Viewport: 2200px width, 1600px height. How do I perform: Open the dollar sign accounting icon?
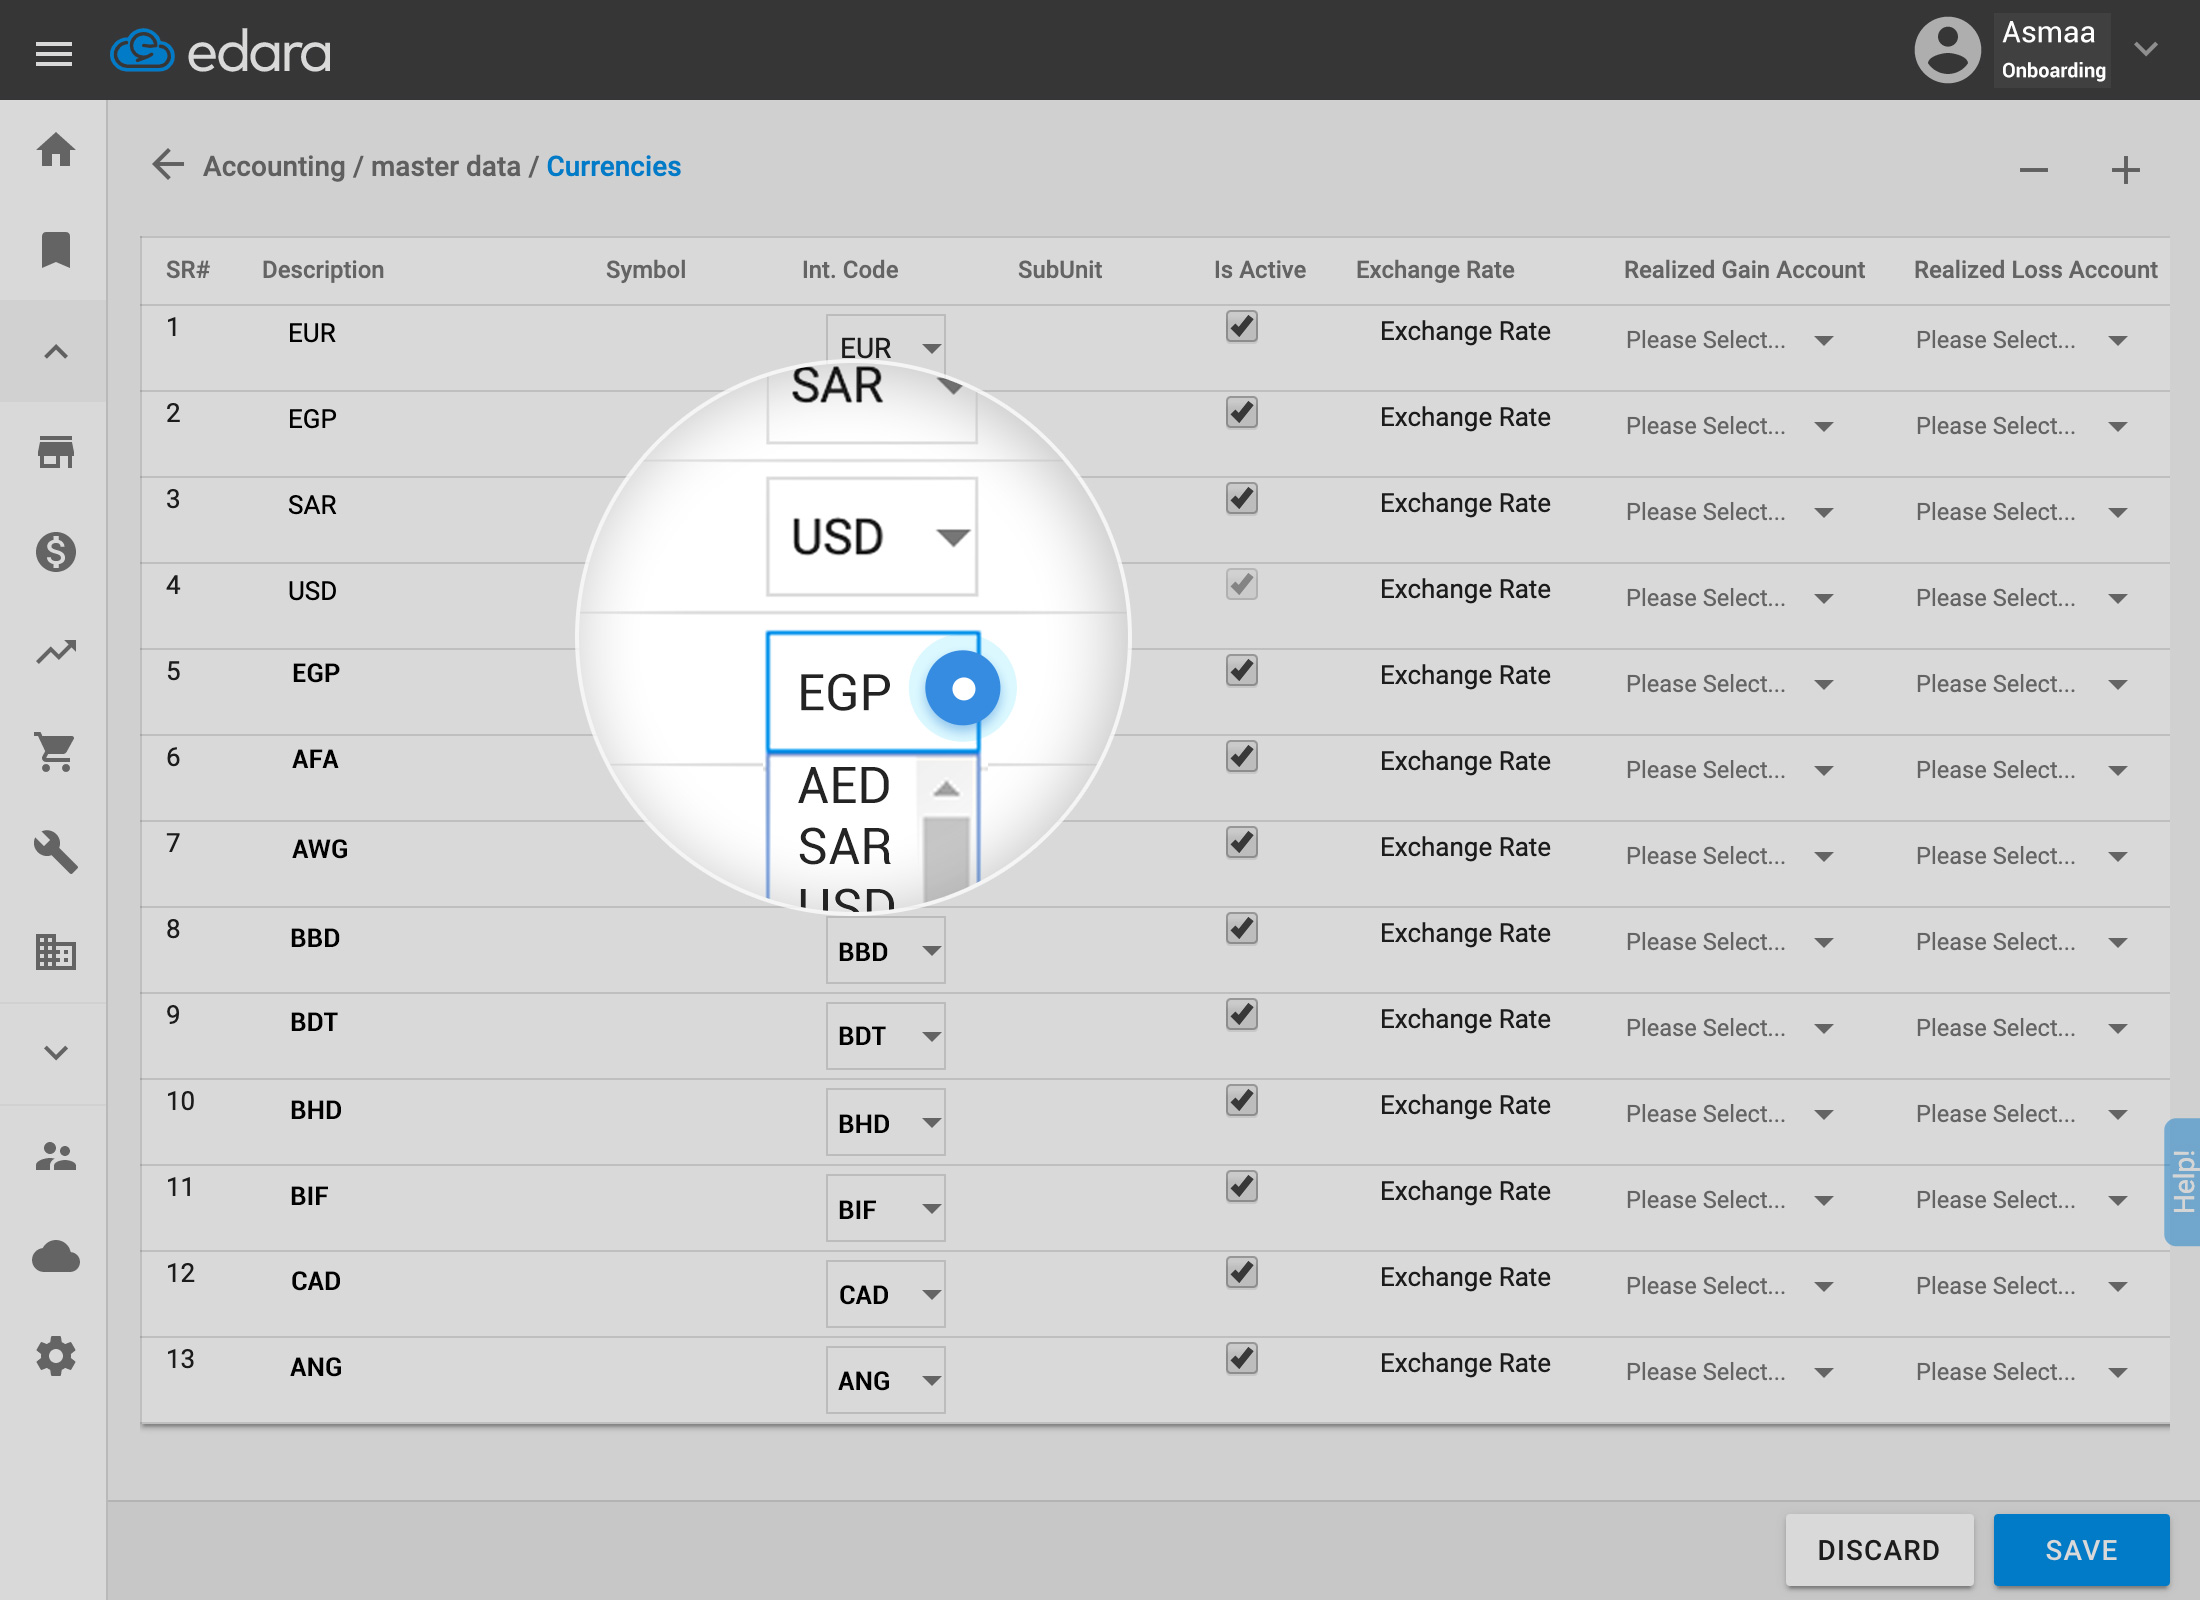coord(56,552)
